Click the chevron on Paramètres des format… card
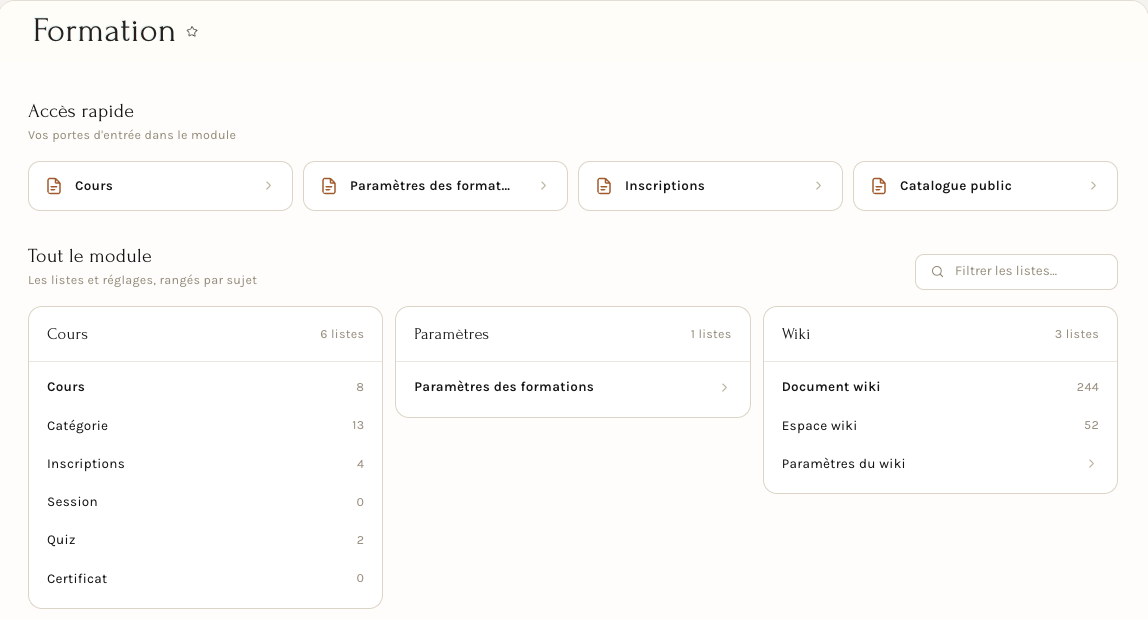Screen dimensions: 1148x620 pyautogui.click(x=543, y=186)
